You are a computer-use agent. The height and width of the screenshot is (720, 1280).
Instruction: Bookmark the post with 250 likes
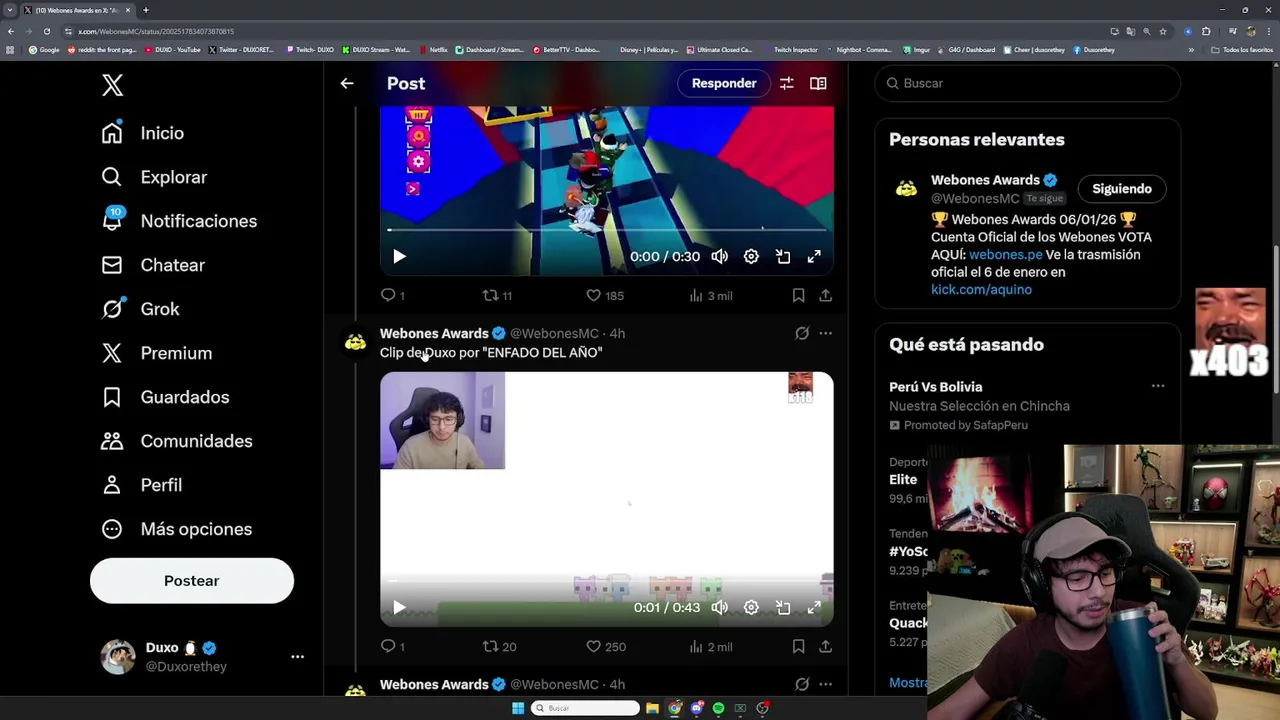(798, 647)
